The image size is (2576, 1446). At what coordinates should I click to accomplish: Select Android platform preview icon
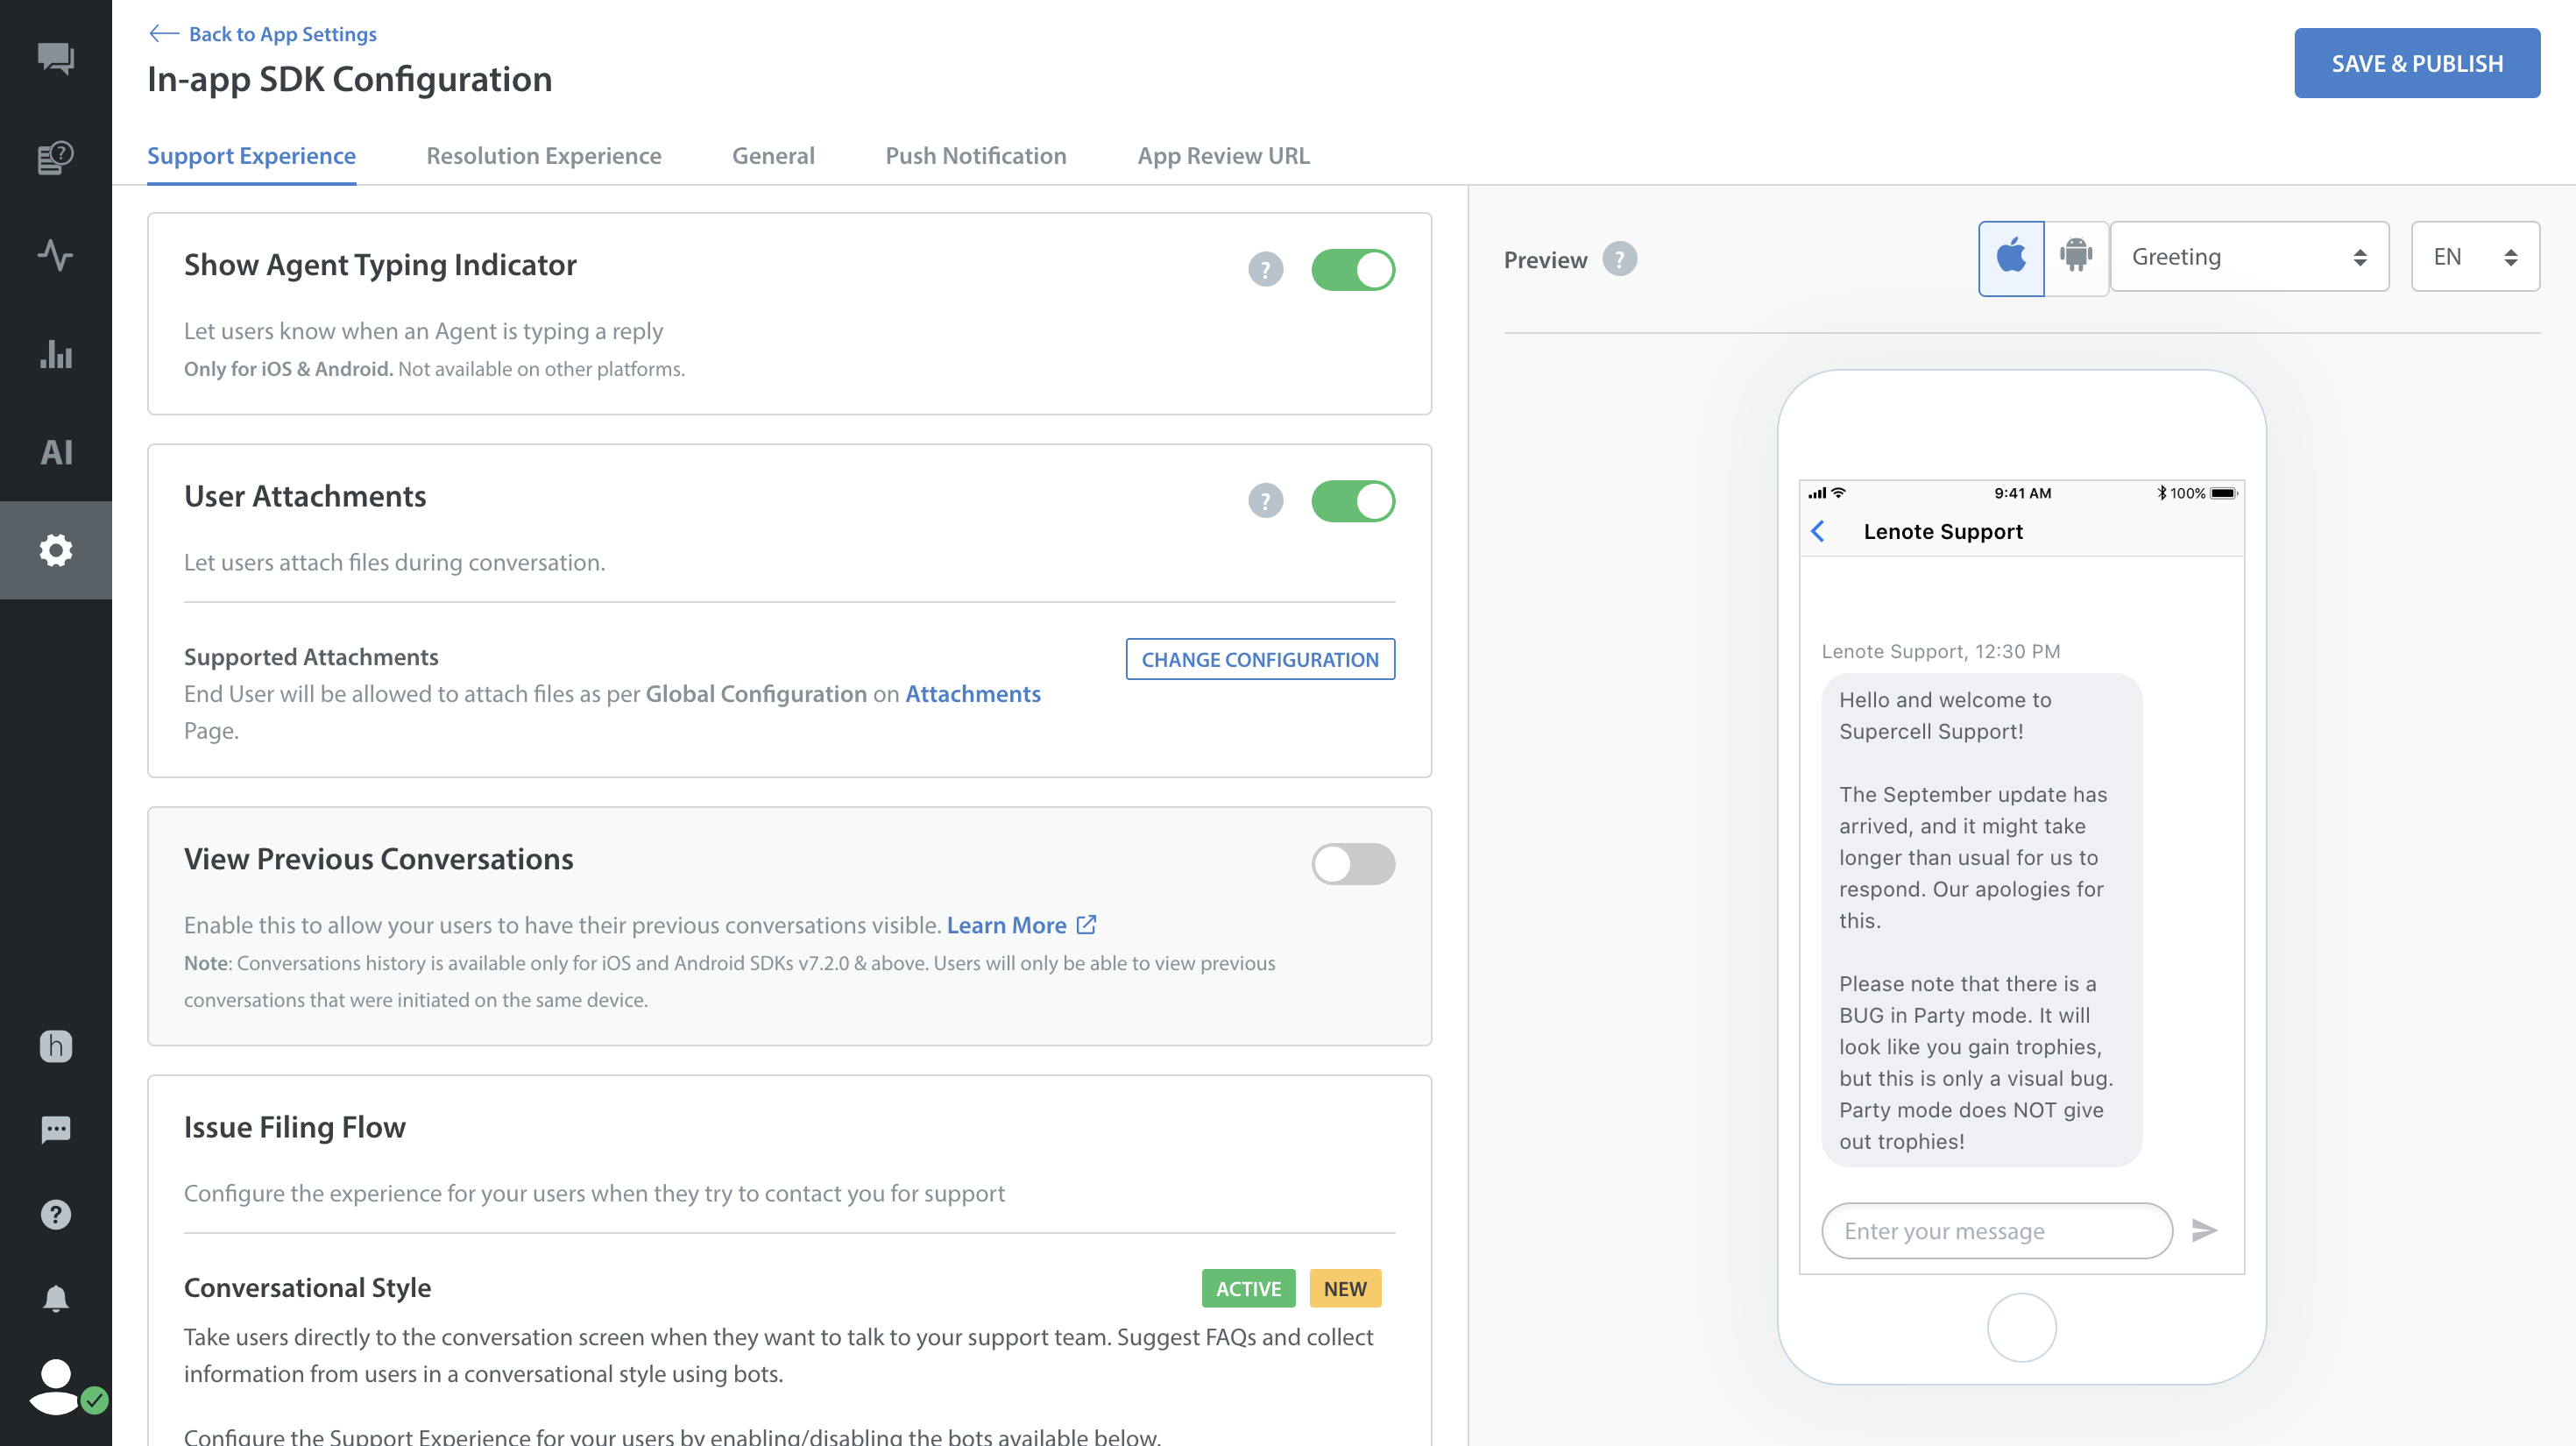coord(2076,257)
